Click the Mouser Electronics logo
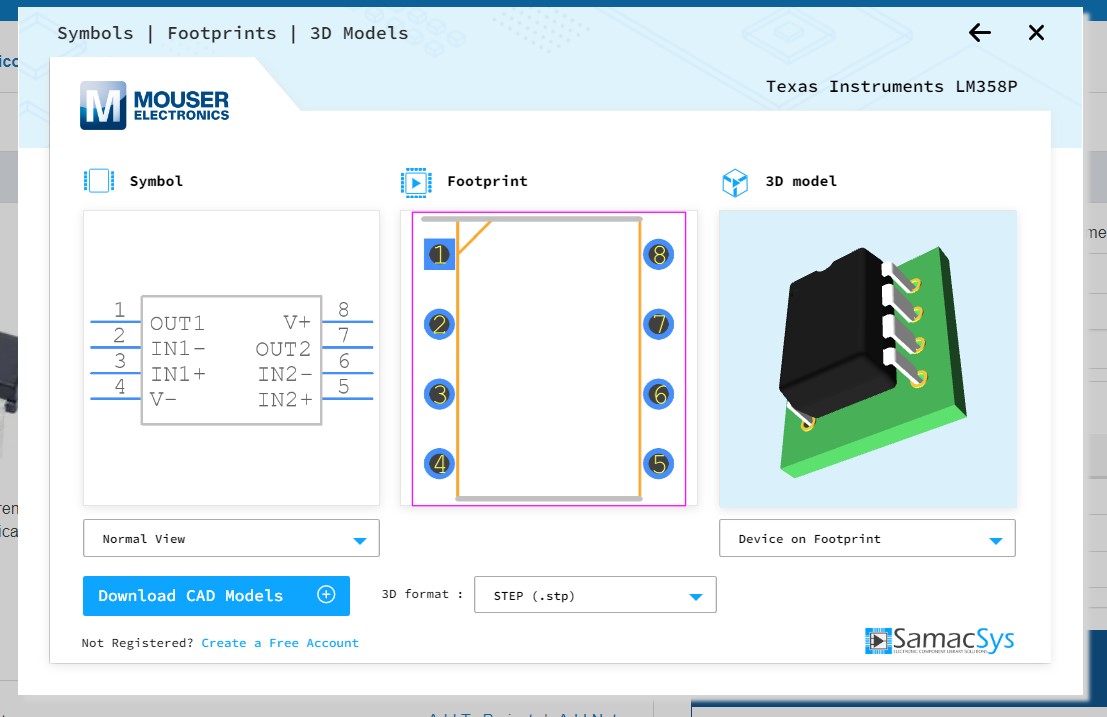 point(155,105)
